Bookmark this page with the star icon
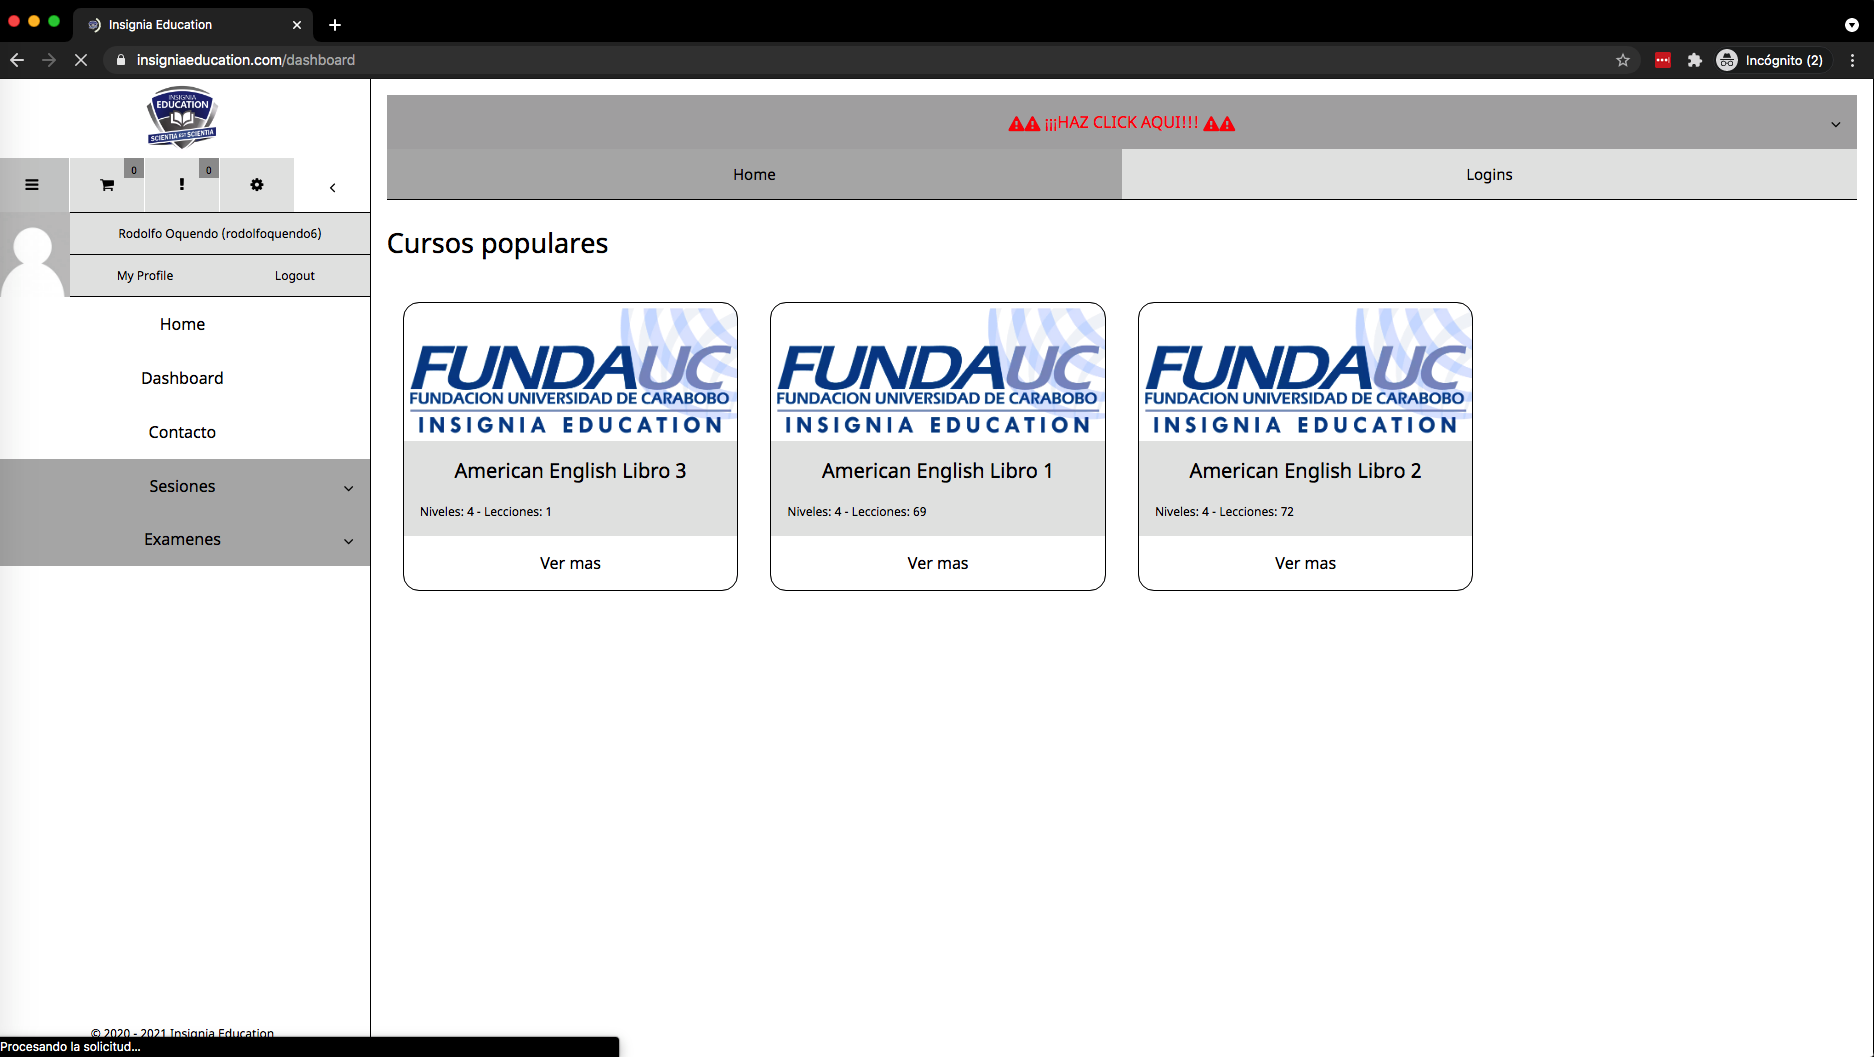1874x1057 pixels. point(1622,60)
